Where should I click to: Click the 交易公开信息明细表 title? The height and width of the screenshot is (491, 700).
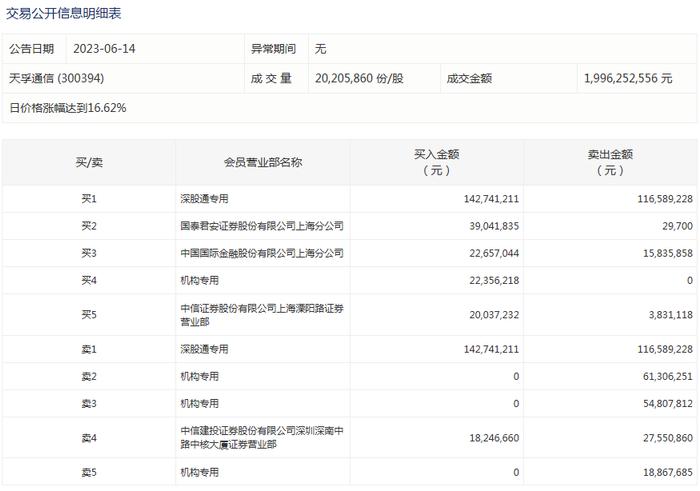point(63,13)
